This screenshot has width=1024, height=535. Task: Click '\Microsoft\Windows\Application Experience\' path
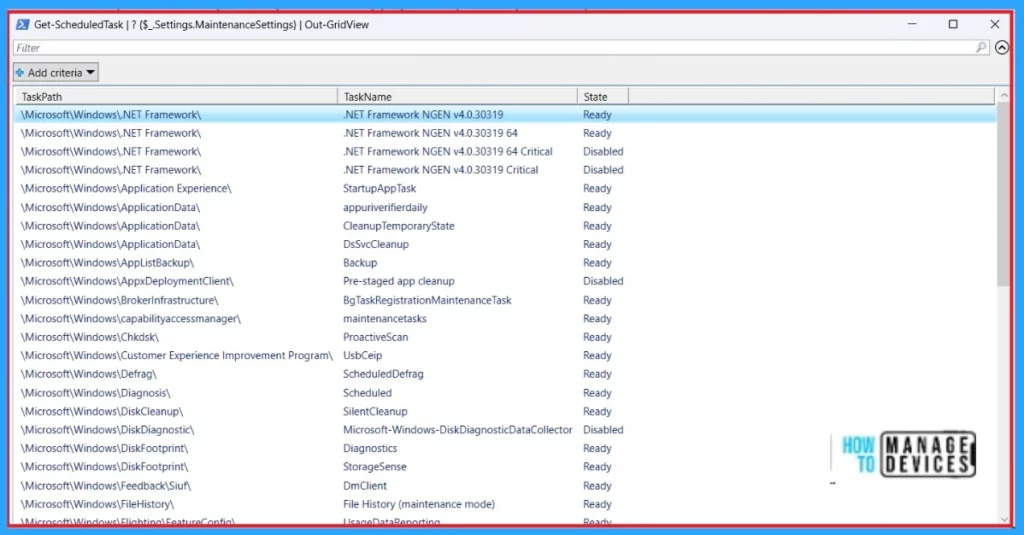pos(126,188)
